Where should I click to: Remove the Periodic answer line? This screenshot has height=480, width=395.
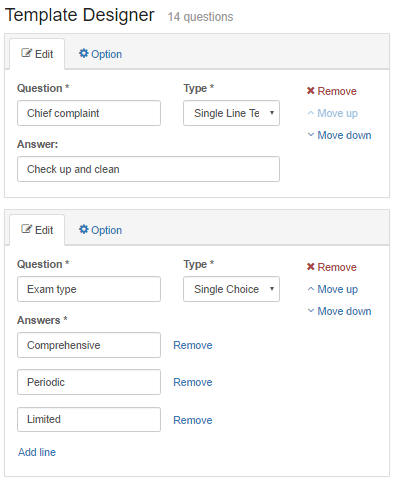(x=193, y=382)
